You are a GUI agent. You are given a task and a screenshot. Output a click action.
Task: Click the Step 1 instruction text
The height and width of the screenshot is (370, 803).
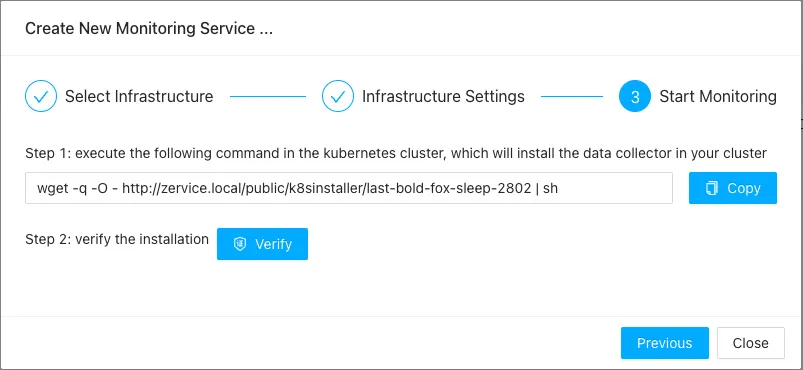click(396, 153)
